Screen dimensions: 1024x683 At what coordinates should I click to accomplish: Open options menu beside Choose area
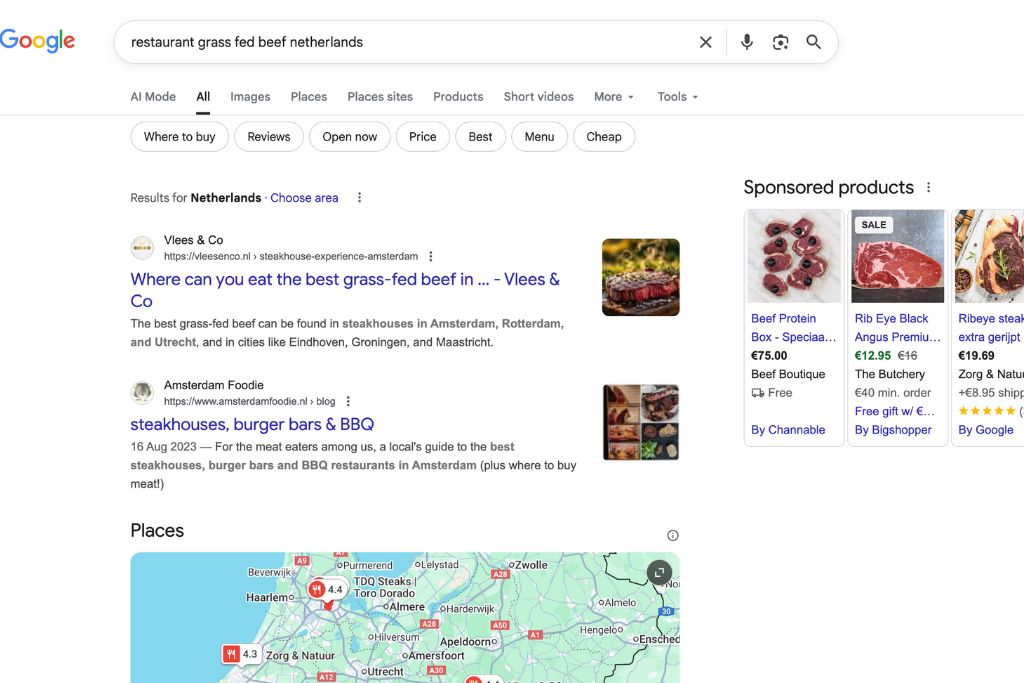[x=359, y=198]
